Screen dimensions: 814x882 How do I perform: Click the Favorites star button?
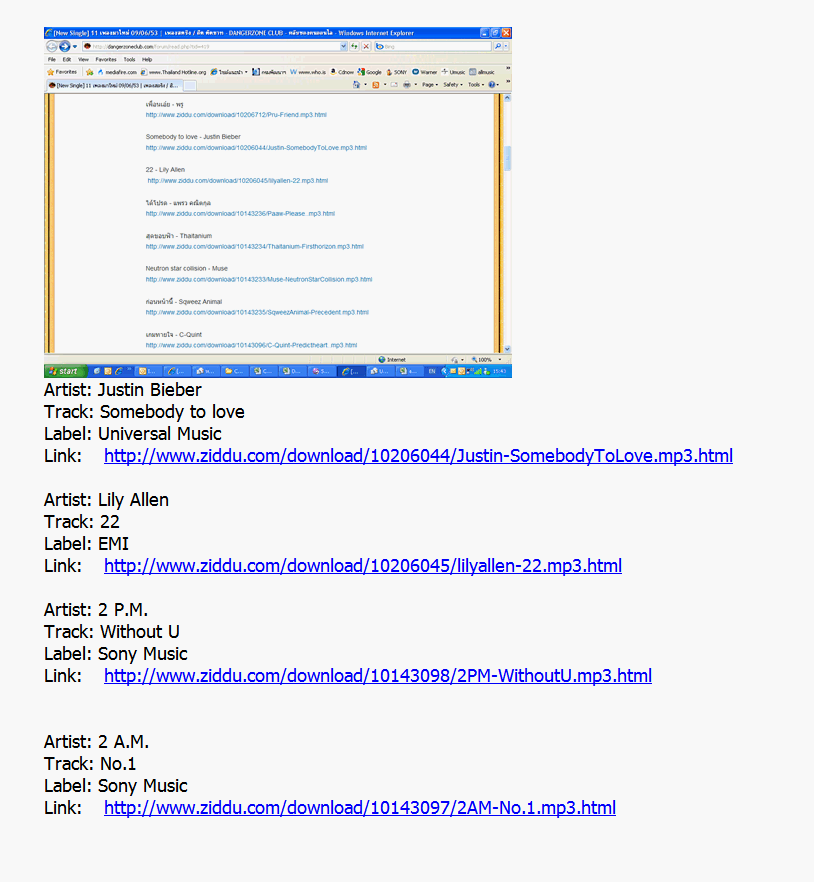62,72
